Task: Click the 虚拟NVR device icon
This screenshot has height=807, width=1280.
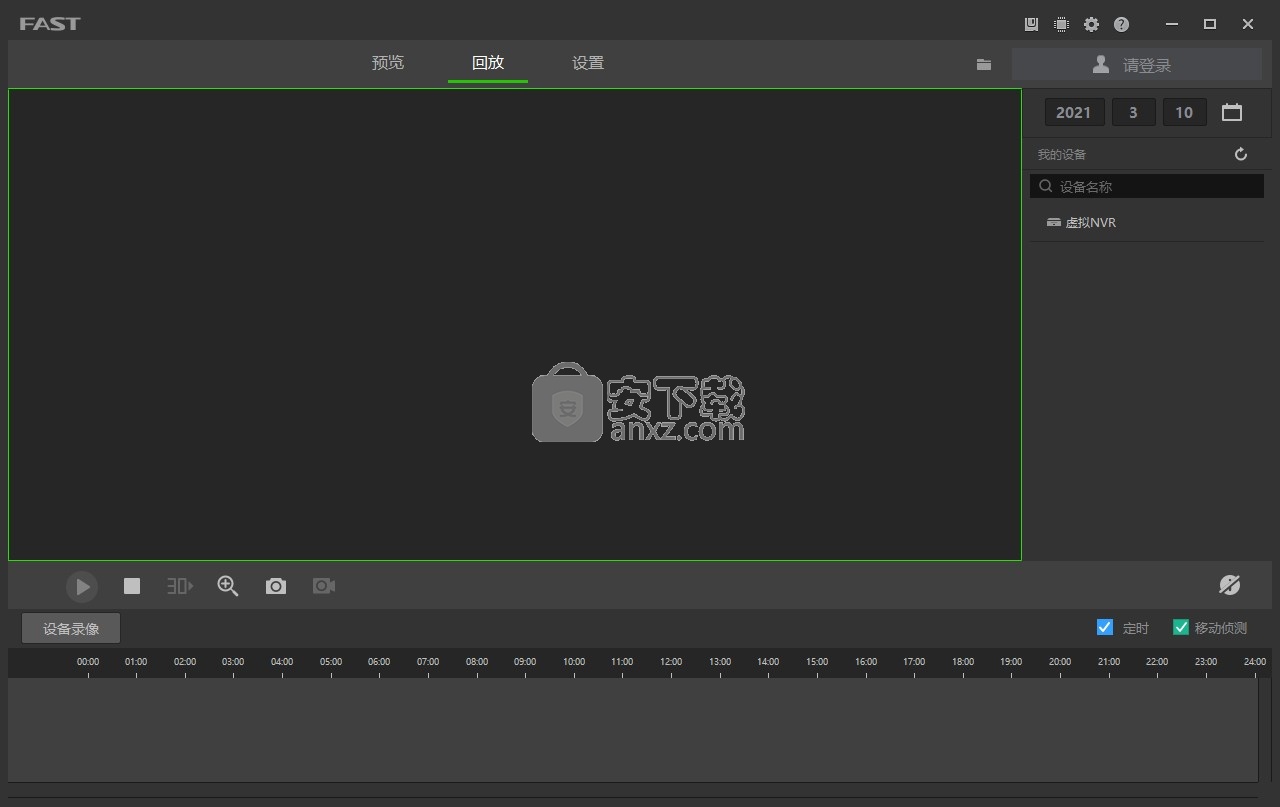Action: click(x=1053, y=222)
